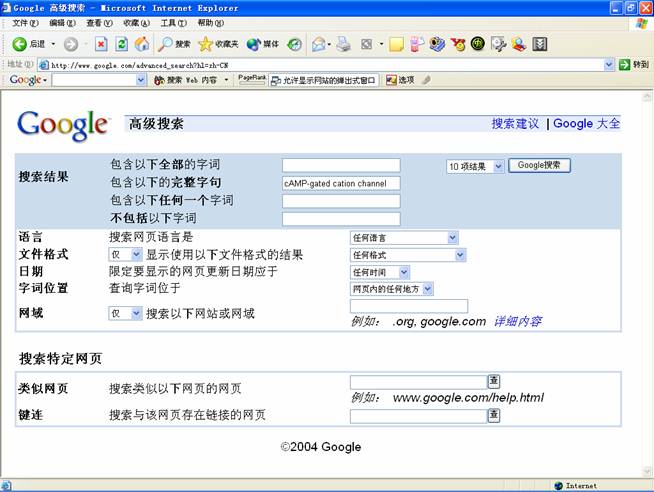Go to the Home page icon

[142, 44]
